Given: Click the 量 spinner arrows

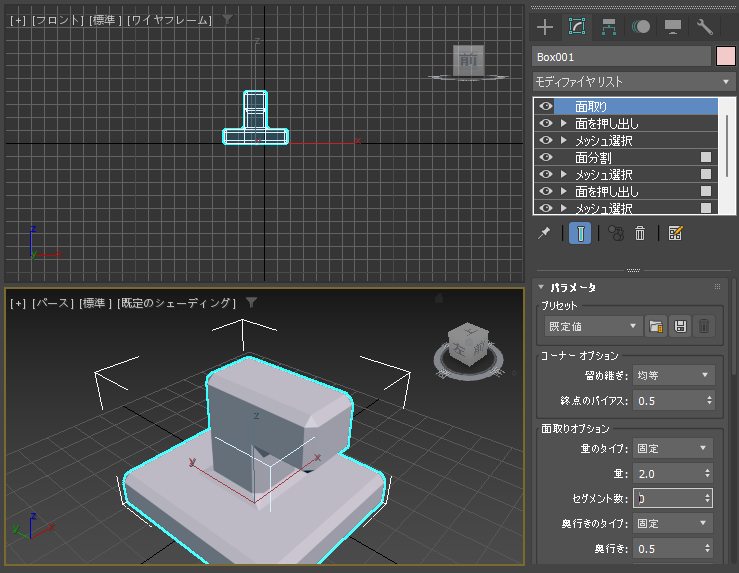Looking at the screenshot, I should click(x=707, y=474).
